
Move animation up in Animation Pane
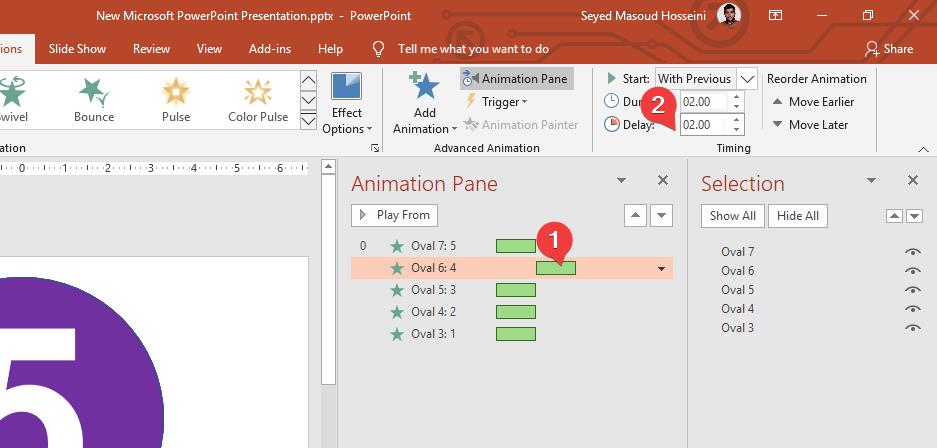coord(635,216)
